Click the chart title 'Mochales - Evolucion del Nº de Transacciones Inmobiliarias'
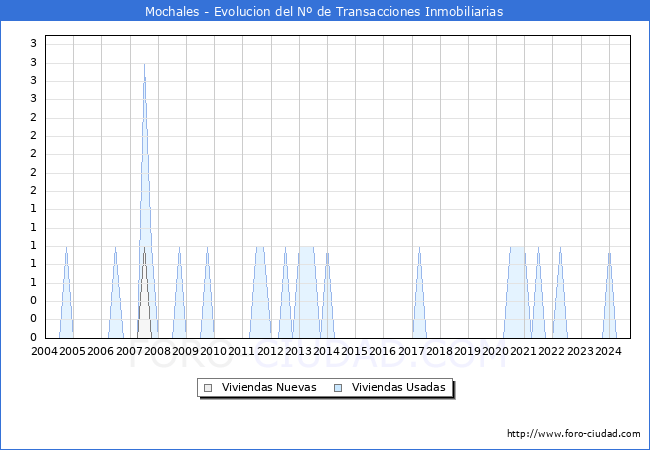The height and width of the screenshot is (450, 650). click(324, 11)
